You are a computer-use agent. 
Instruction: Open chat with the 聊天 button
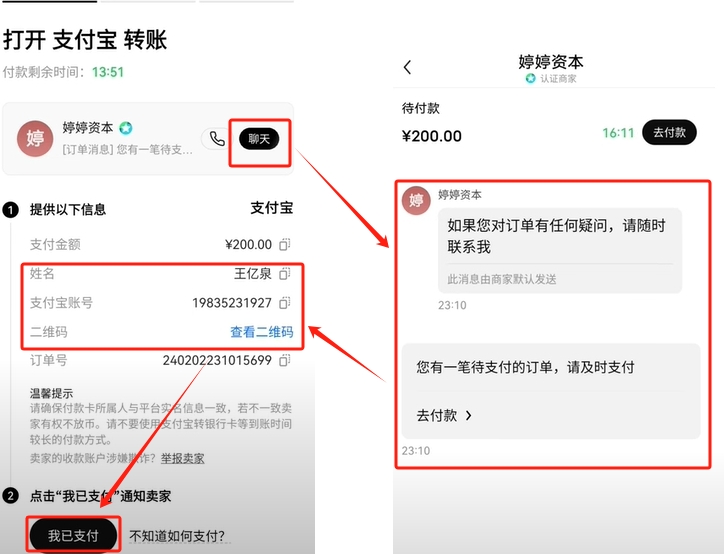259,139
